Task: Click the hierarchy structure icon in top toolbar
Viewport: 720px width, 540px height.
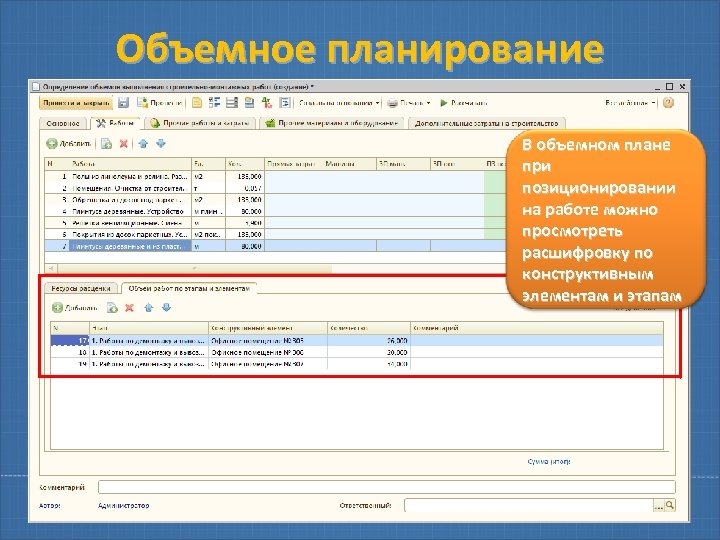Action: 214,103
